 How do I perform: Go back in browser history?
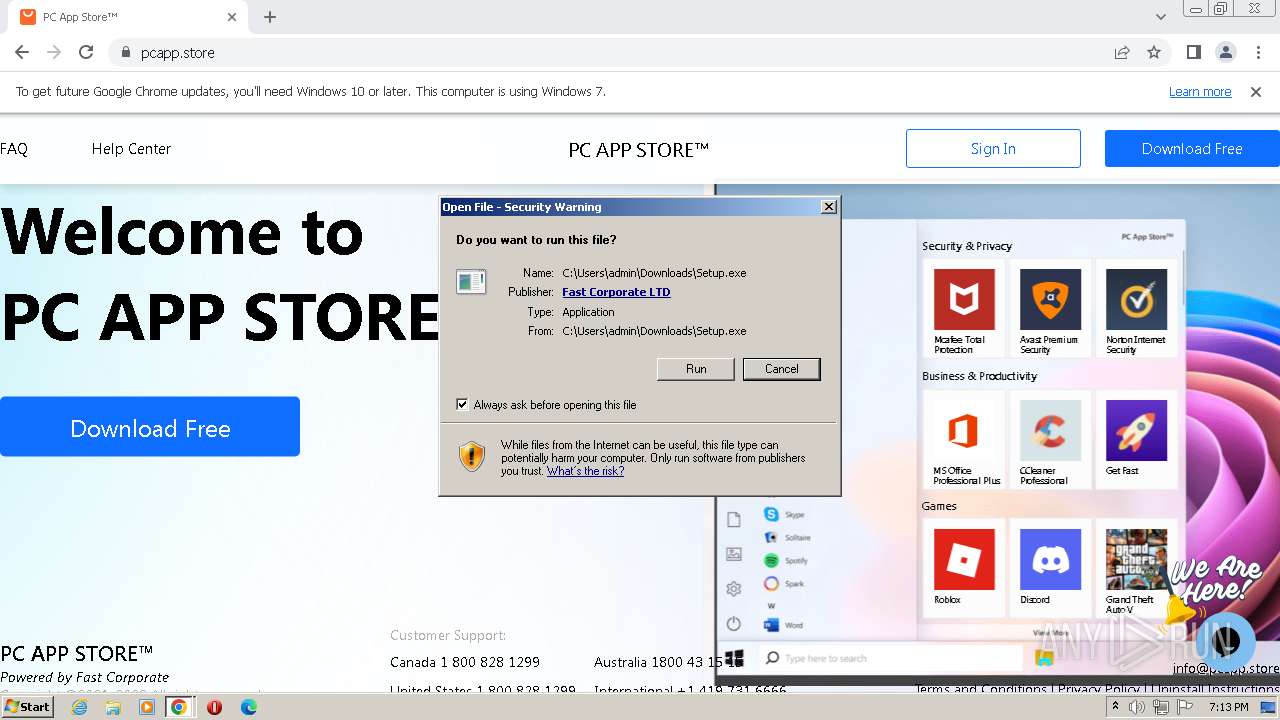click(22, 52)
